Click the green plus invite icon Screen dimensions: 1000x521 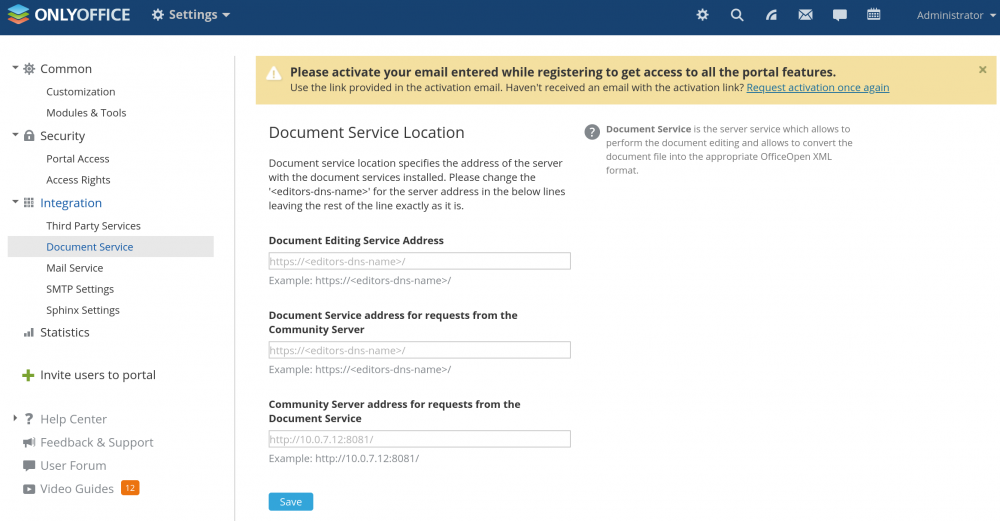coord(28,375)
